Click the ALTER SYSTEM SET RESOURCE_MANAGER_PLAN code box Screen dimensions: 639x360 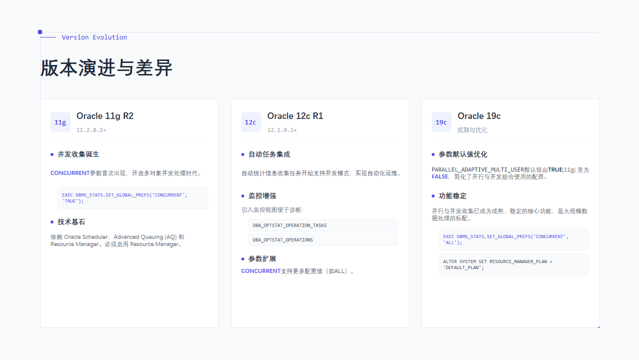(x=513, y=264)
